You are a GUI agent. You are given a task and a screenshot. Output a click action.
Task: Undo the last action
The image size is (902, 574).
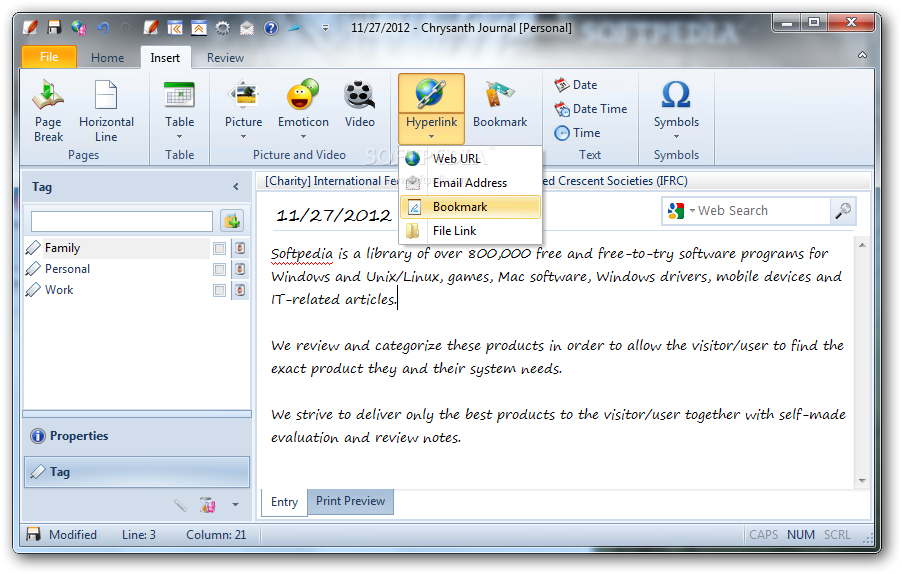pyautogui.click(x=103, y=27)
